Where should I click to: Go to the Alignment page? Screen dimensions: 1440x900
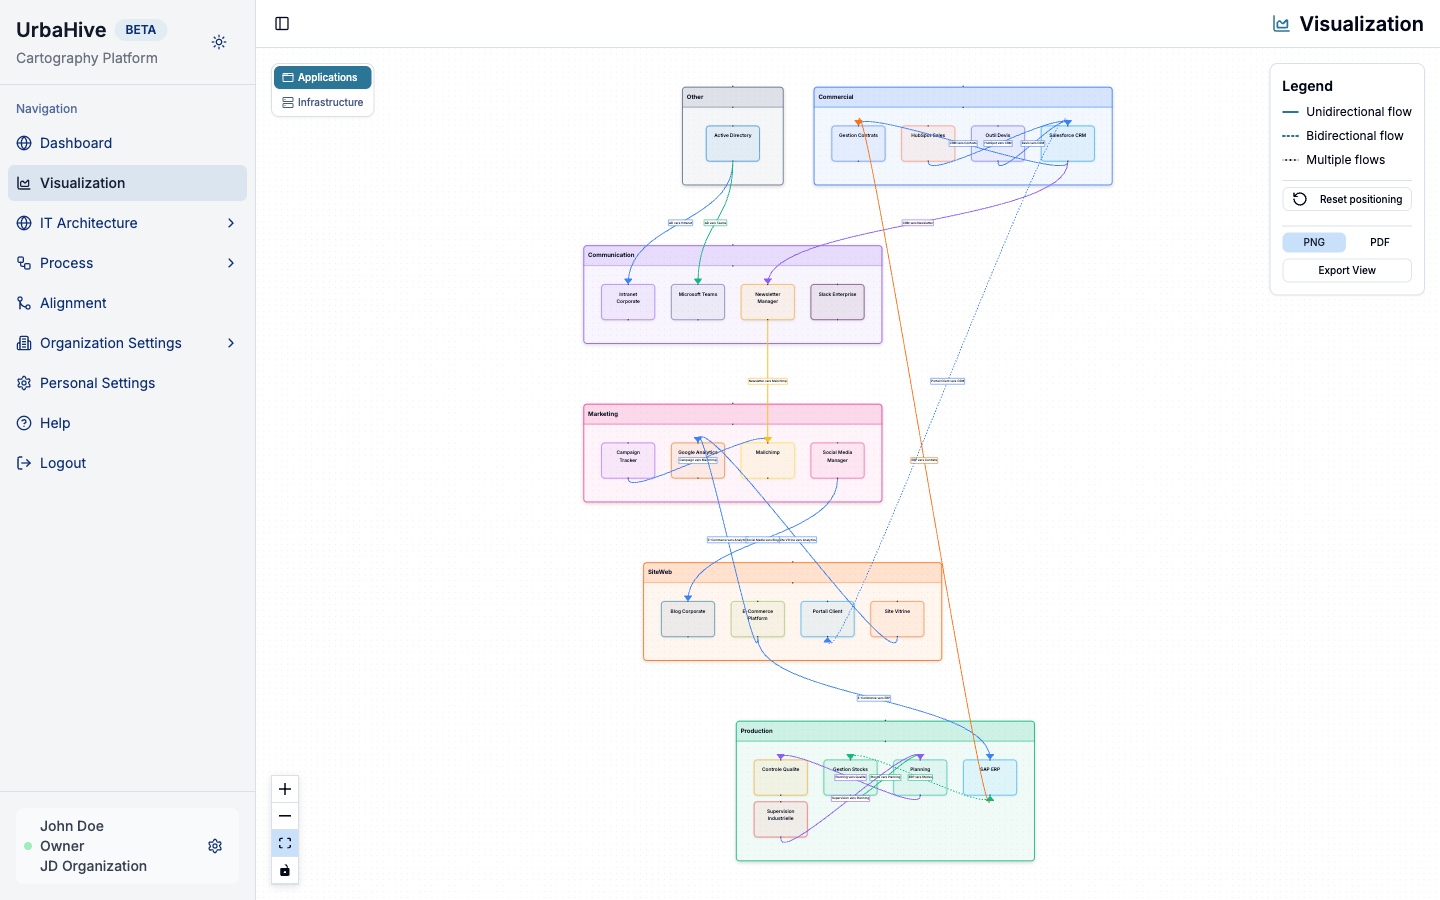[x=127, y=303]
